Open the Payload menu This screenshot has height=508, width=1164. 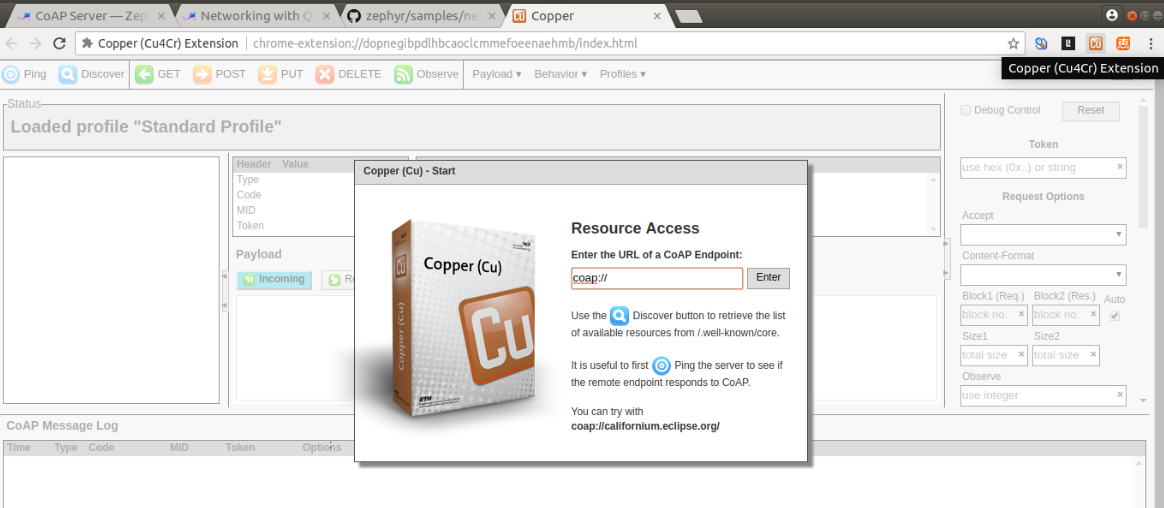pos(497,74)
